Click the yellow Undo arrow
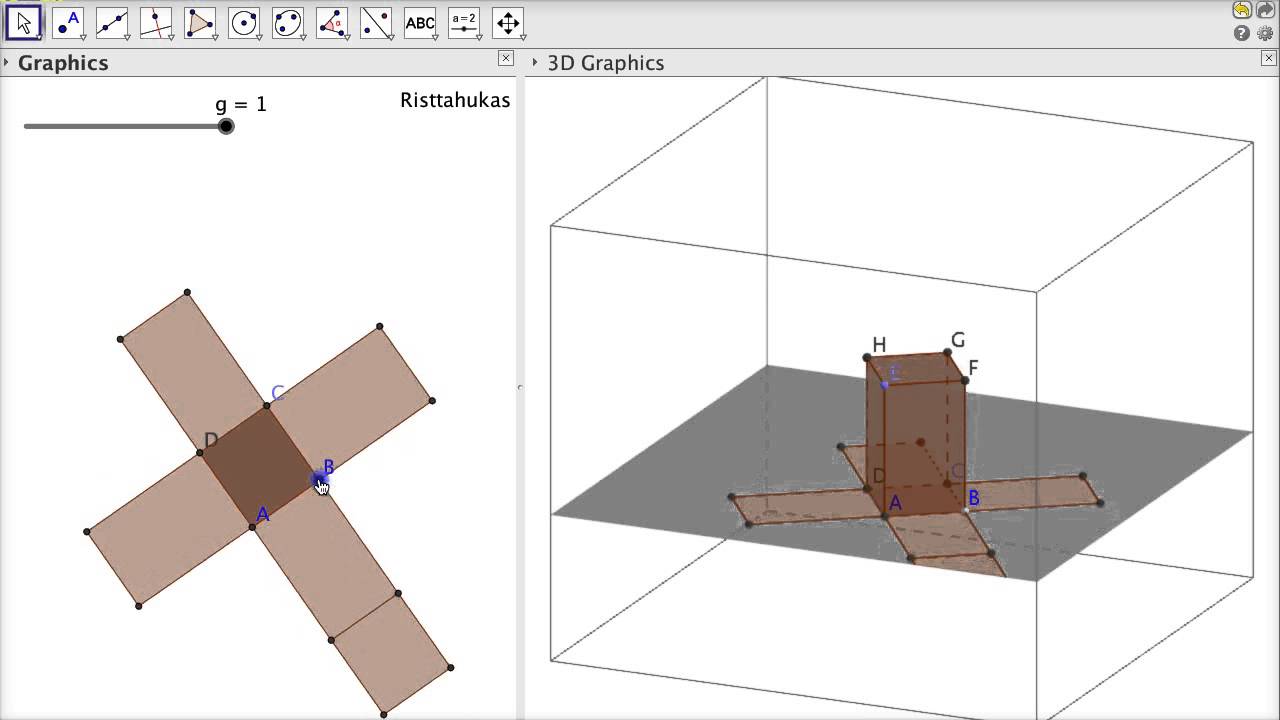1280x720 pixels. coord(1242,10)
